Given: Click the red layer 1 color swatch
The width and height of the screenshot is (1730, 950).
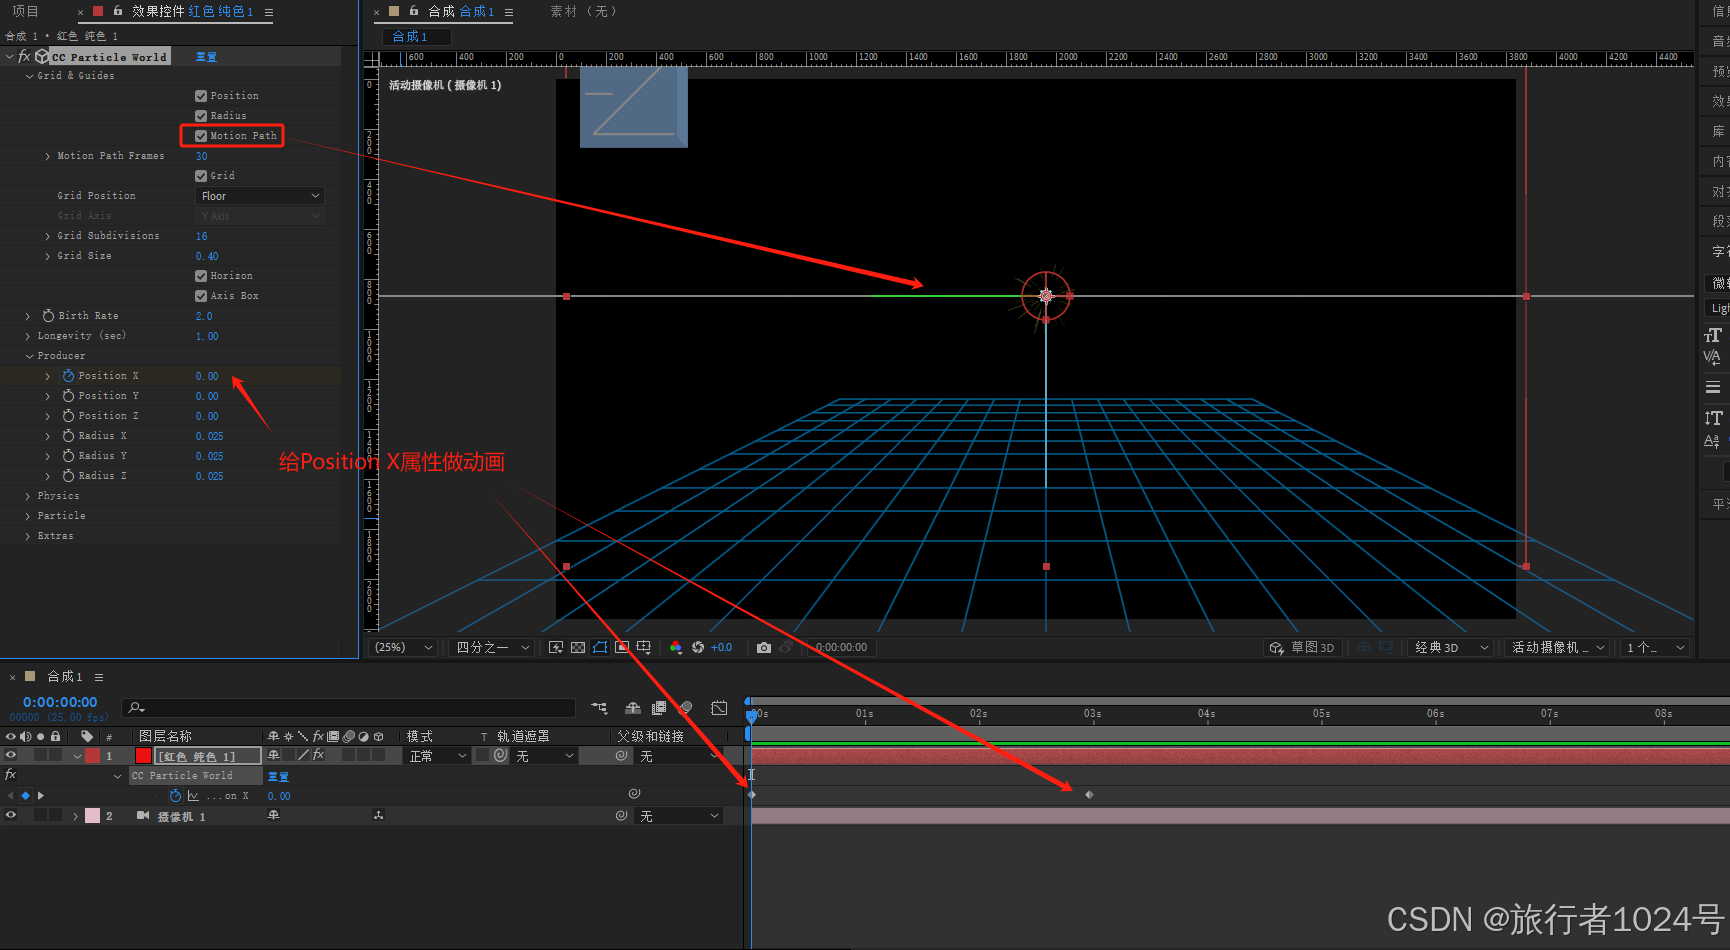Looking at the screenshot, I should 143,756.
